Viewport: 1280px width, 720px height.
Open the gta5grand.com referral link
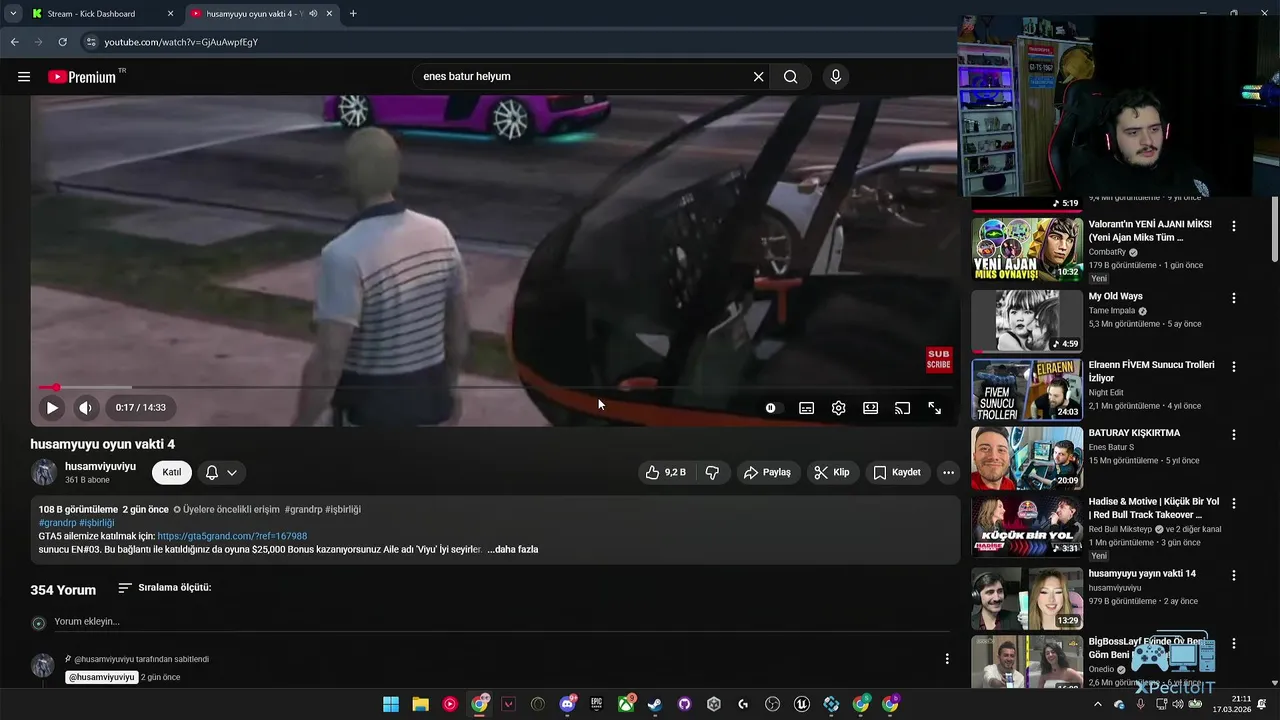pyautogui.click(x=232, y=536)
